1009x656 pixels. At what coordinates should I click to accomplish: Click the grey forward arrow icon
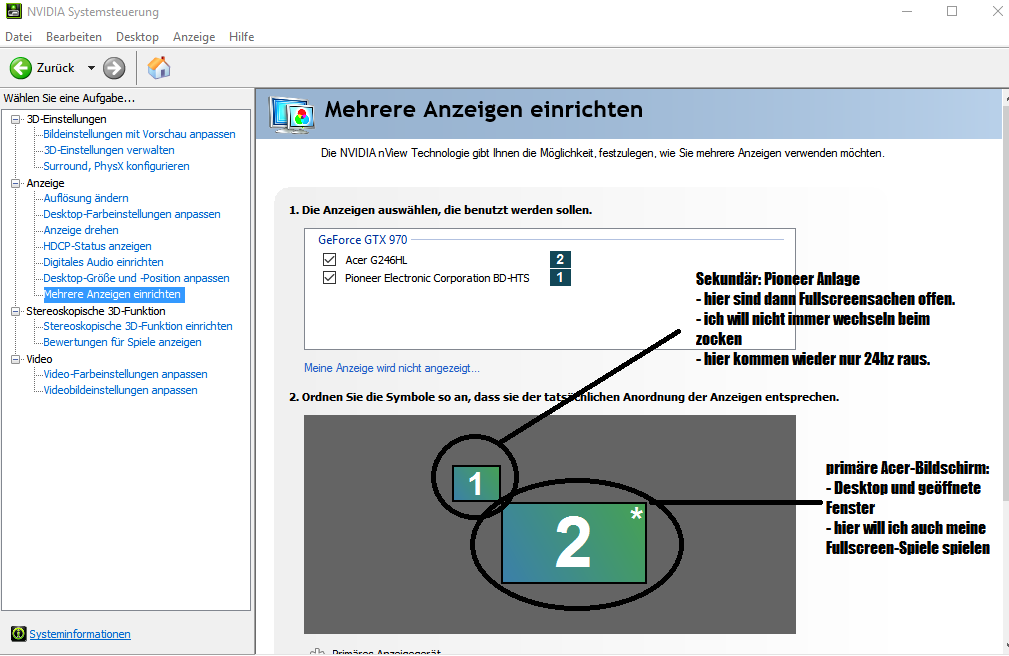point(114,68)
